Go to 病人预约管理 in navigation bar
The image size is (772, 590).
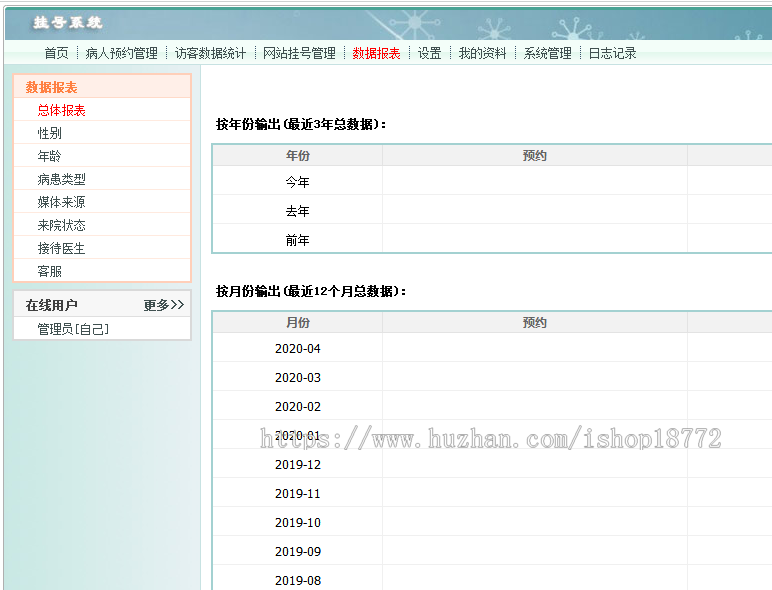[x=121, y=53]
